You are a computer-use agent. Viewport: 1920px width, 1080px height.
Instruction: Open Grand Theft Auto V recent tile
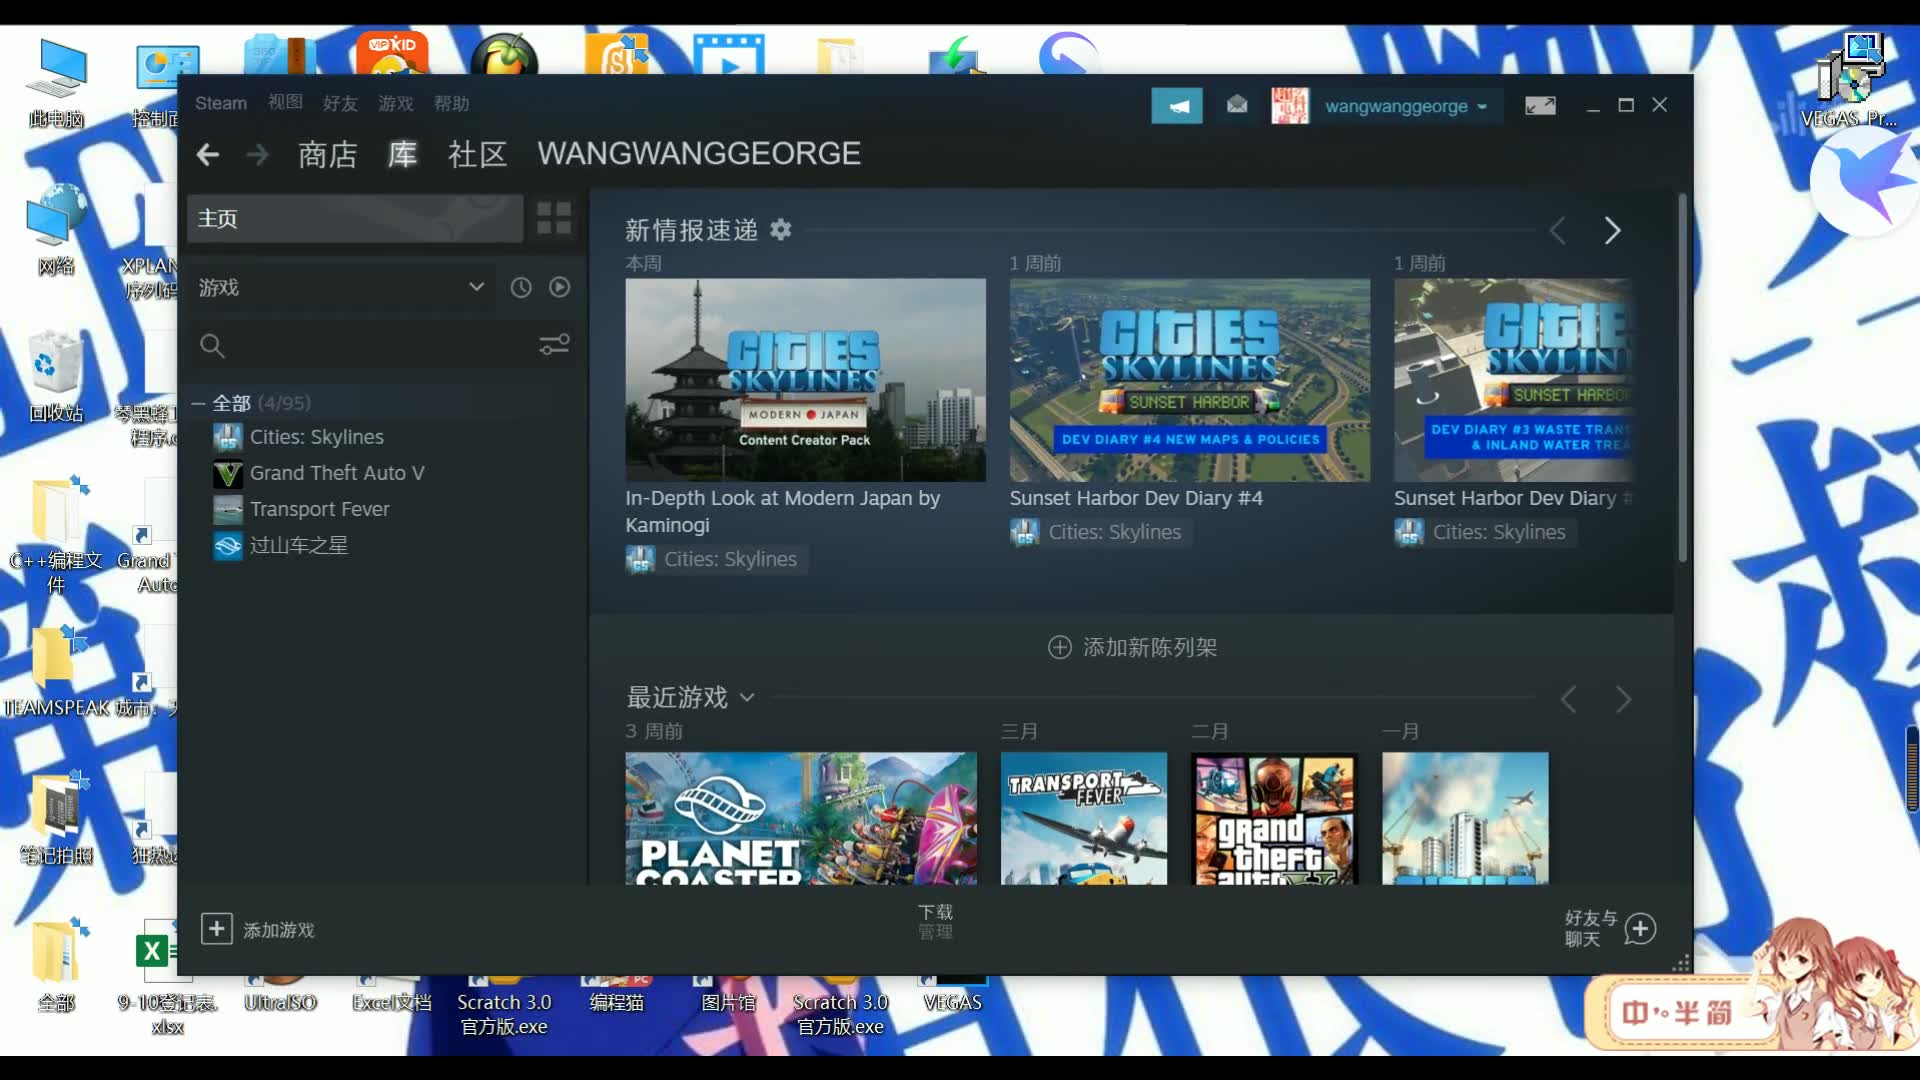point(1274,818)
